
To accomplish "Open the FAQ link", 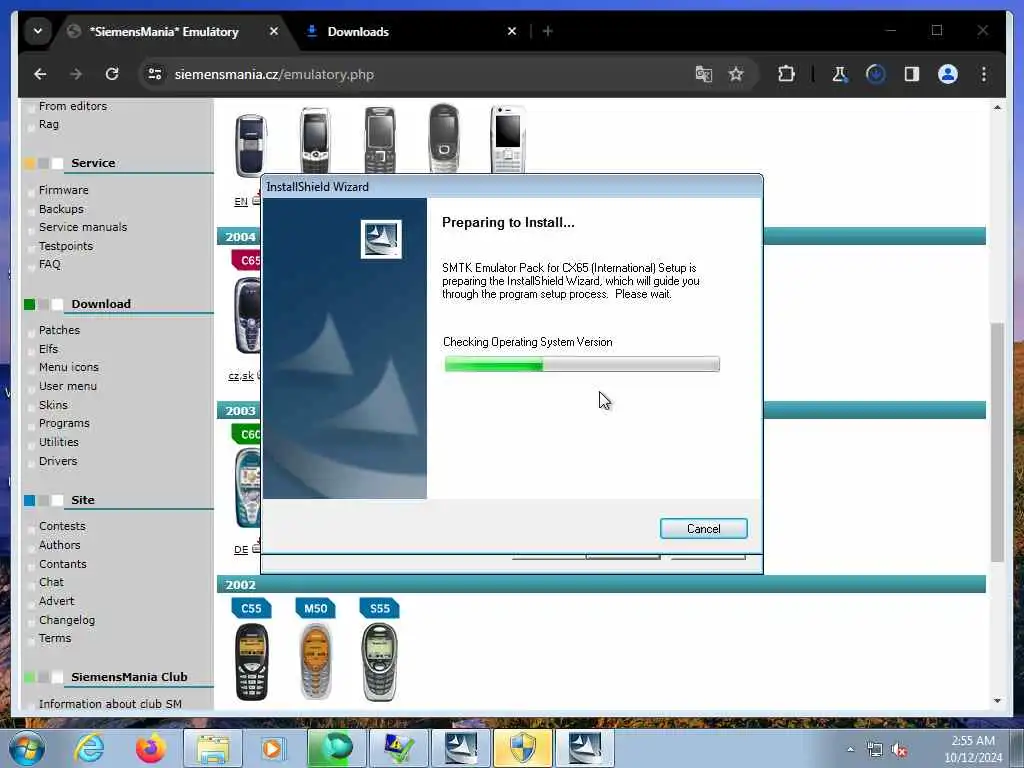I will (50, 264).
